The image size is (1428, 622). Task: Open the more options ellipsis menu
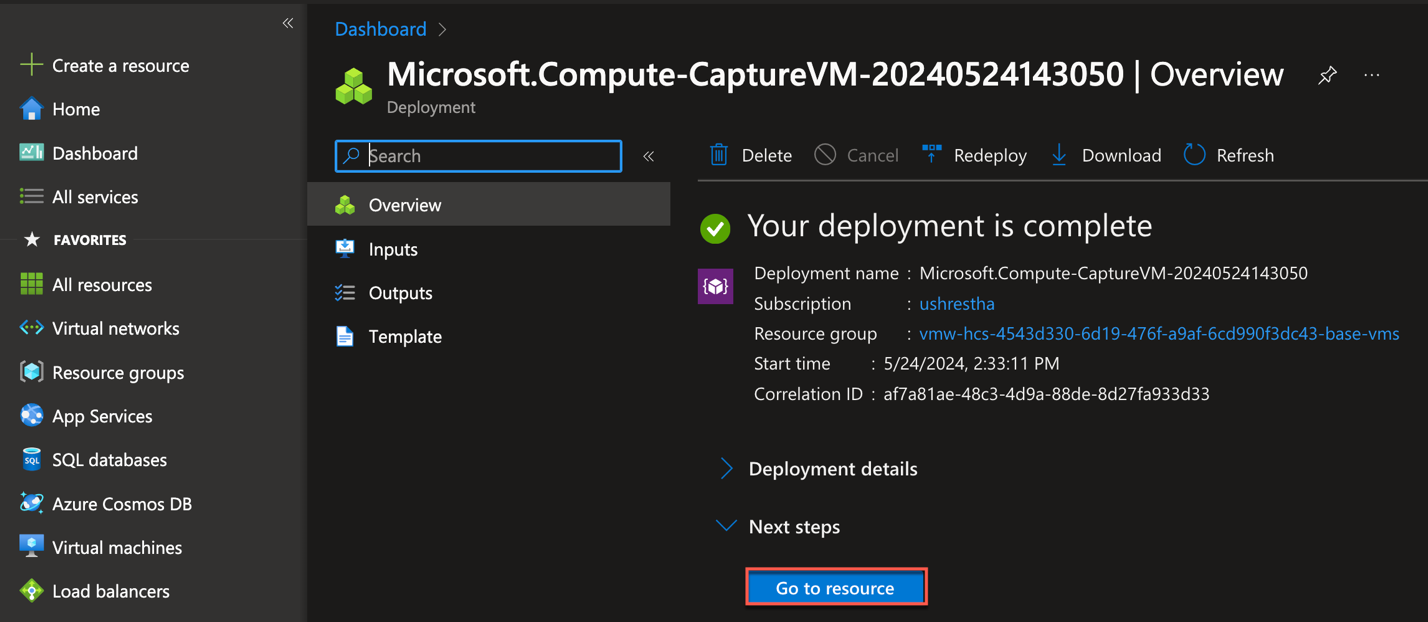[1372, 75]
